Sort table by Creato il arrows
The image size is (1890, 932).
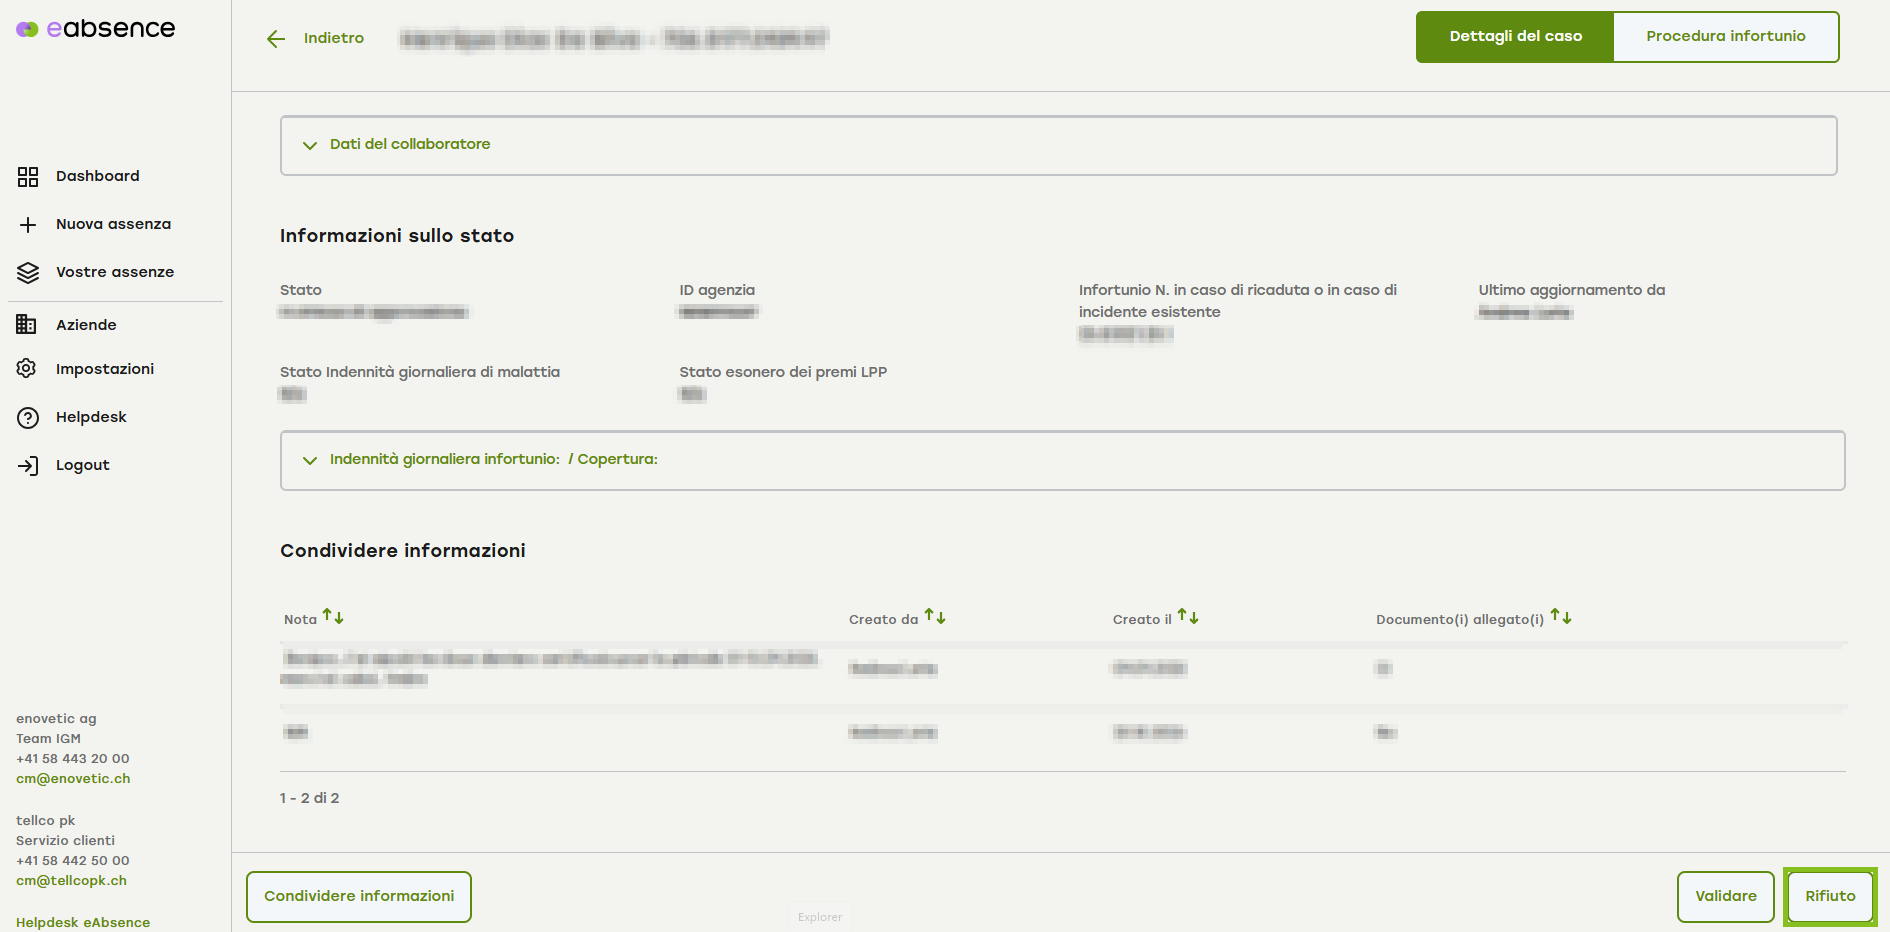[1188, 617]
